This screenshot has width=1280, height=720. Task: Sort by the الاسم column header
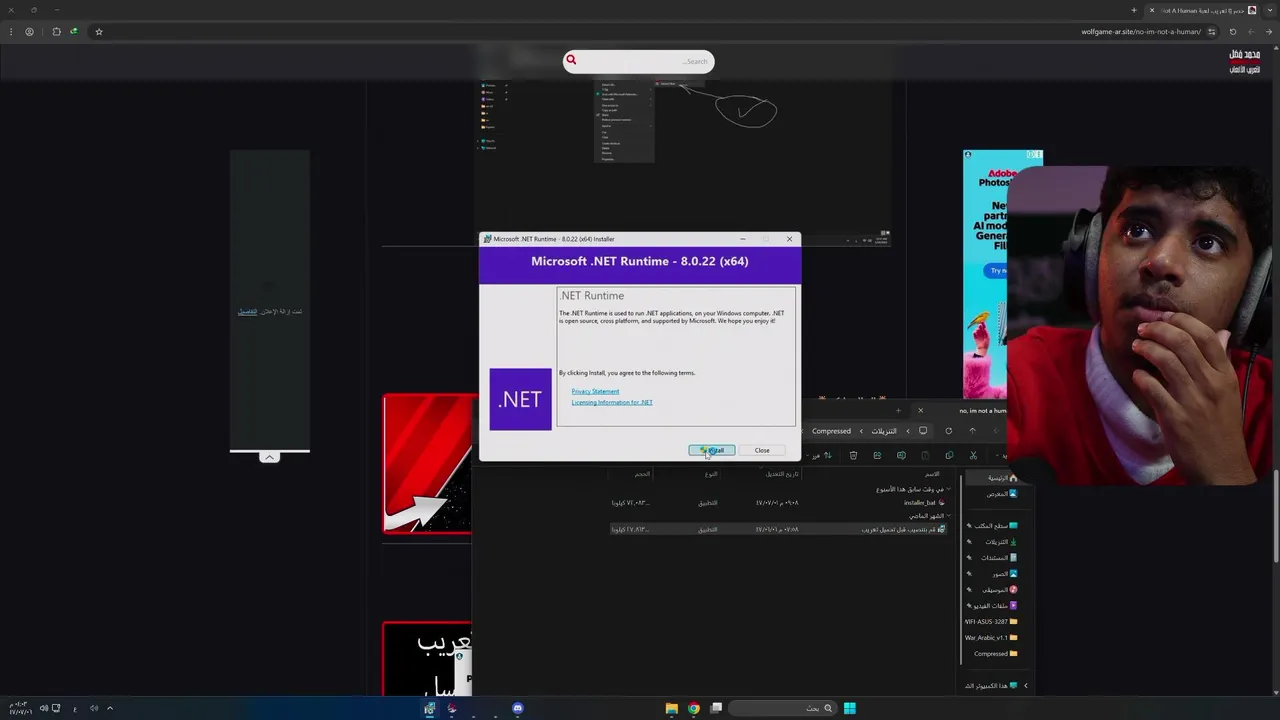[932, 474]
